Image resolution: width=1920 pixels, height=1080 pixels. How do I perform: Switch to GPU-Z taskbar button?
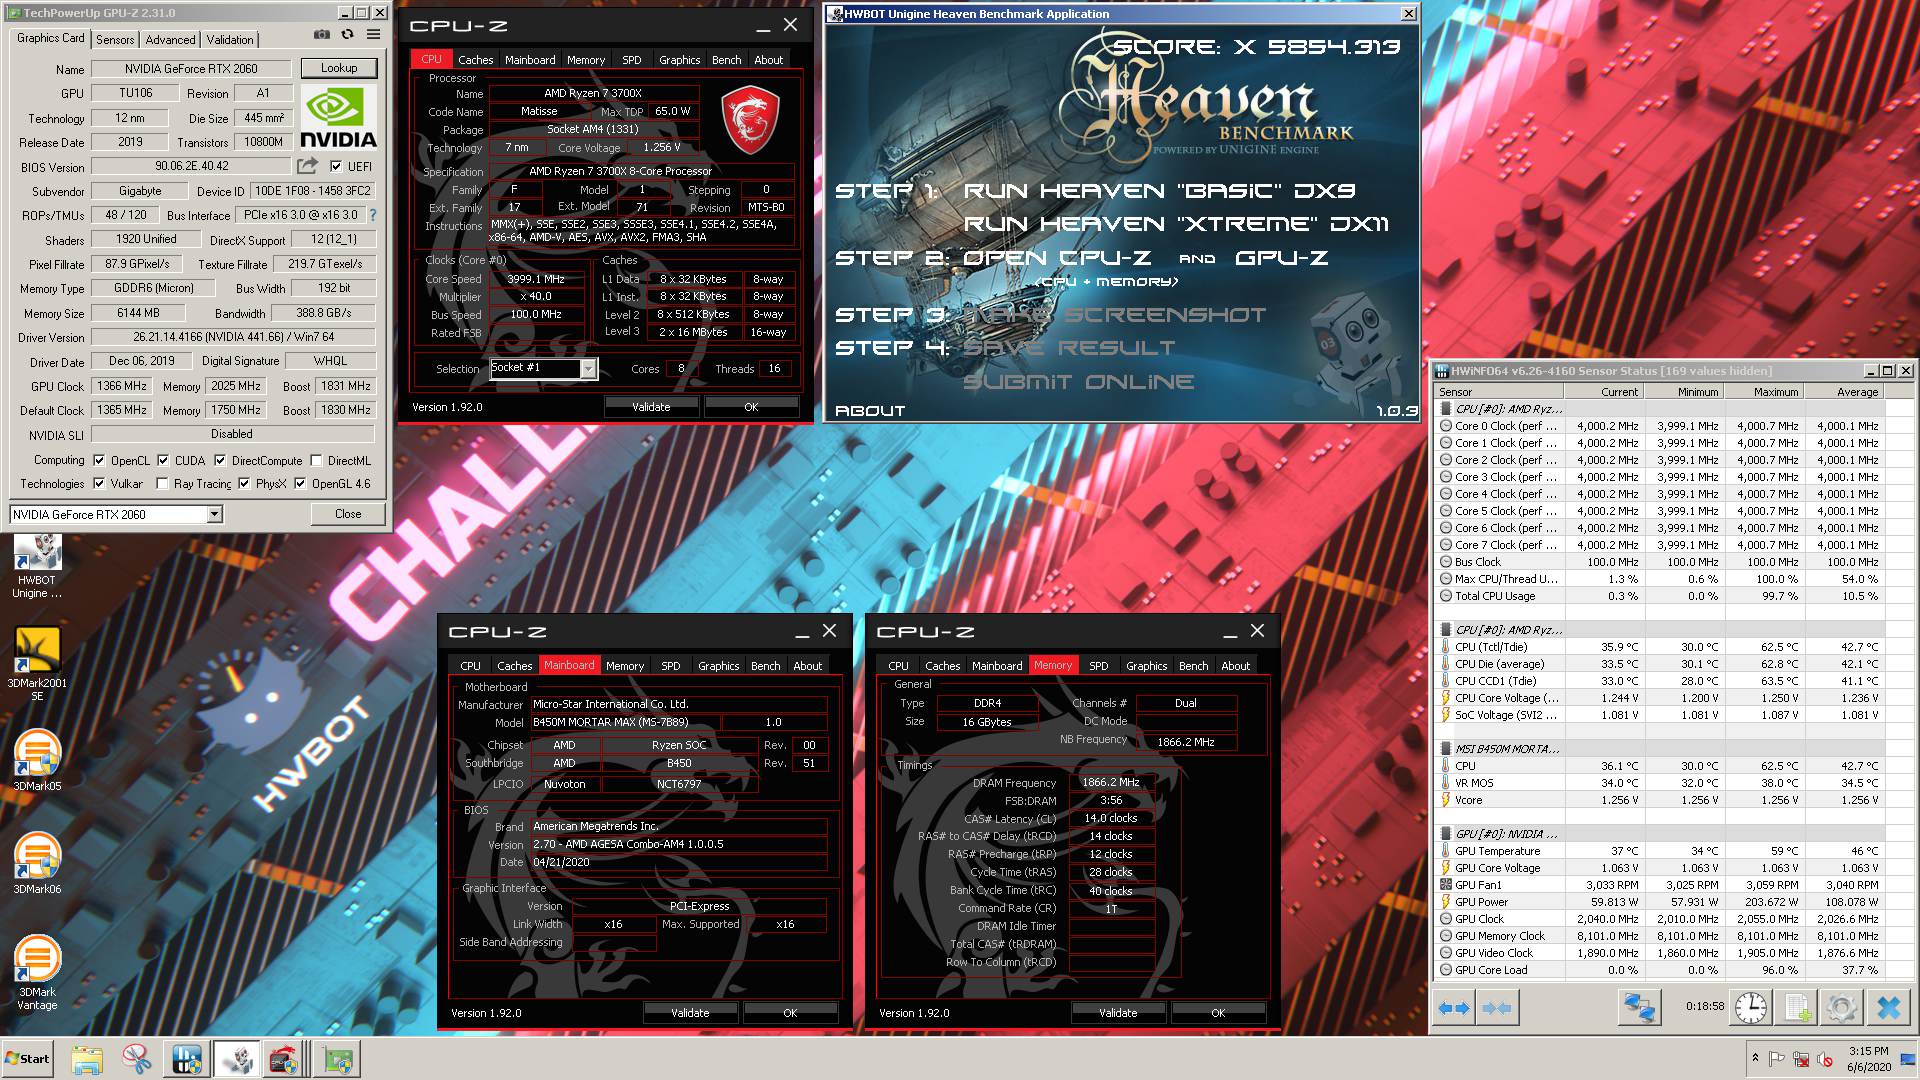pos(338,1059)
